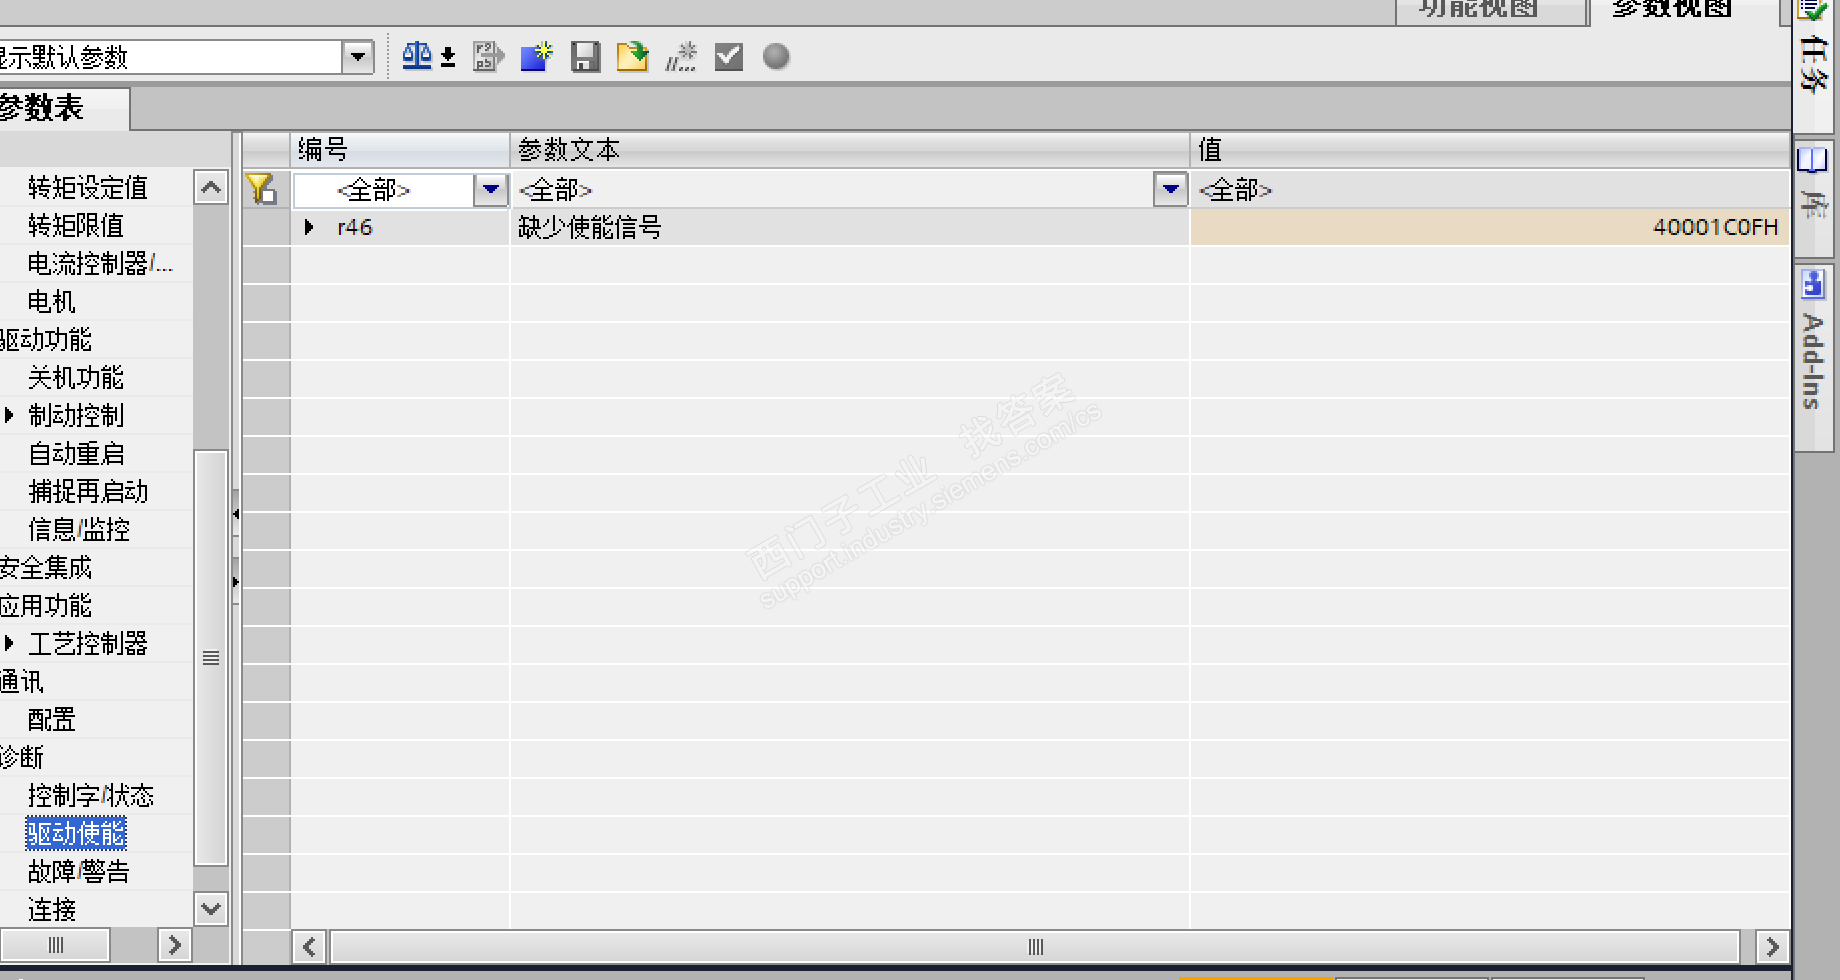Viewport: 1840px width, 980px height.
Task: Click the 编号 column header
Action: (x=400, y=150)
